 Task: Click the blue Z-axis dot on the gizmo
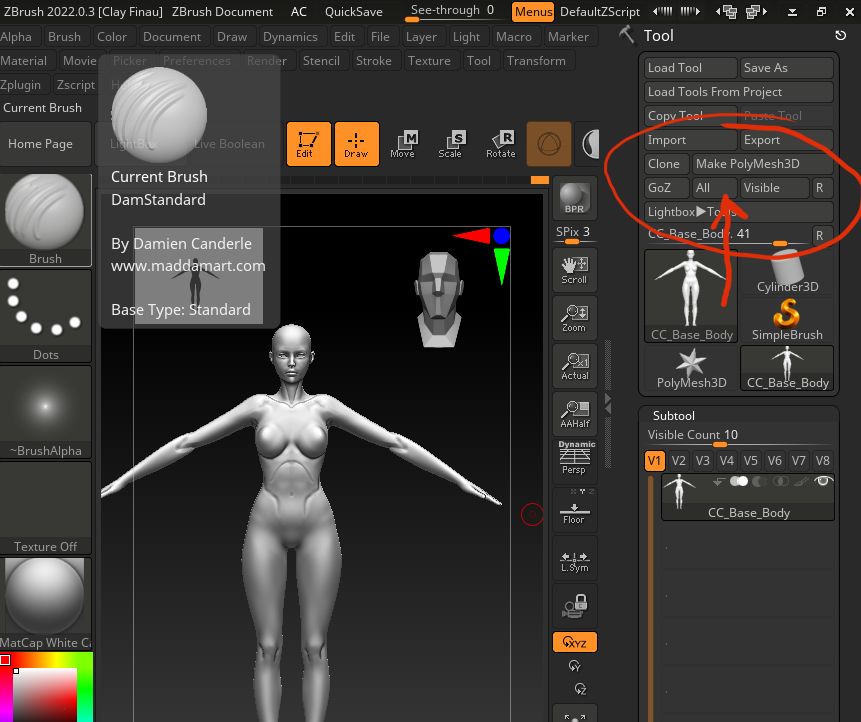501,236
